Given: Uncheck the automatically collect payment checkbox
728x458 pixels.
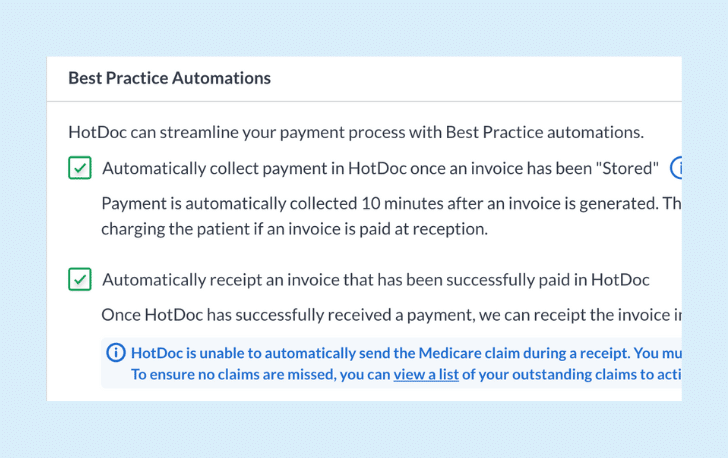Looking at the screenshot, I should pyautogui.click(x=80, y=168).
